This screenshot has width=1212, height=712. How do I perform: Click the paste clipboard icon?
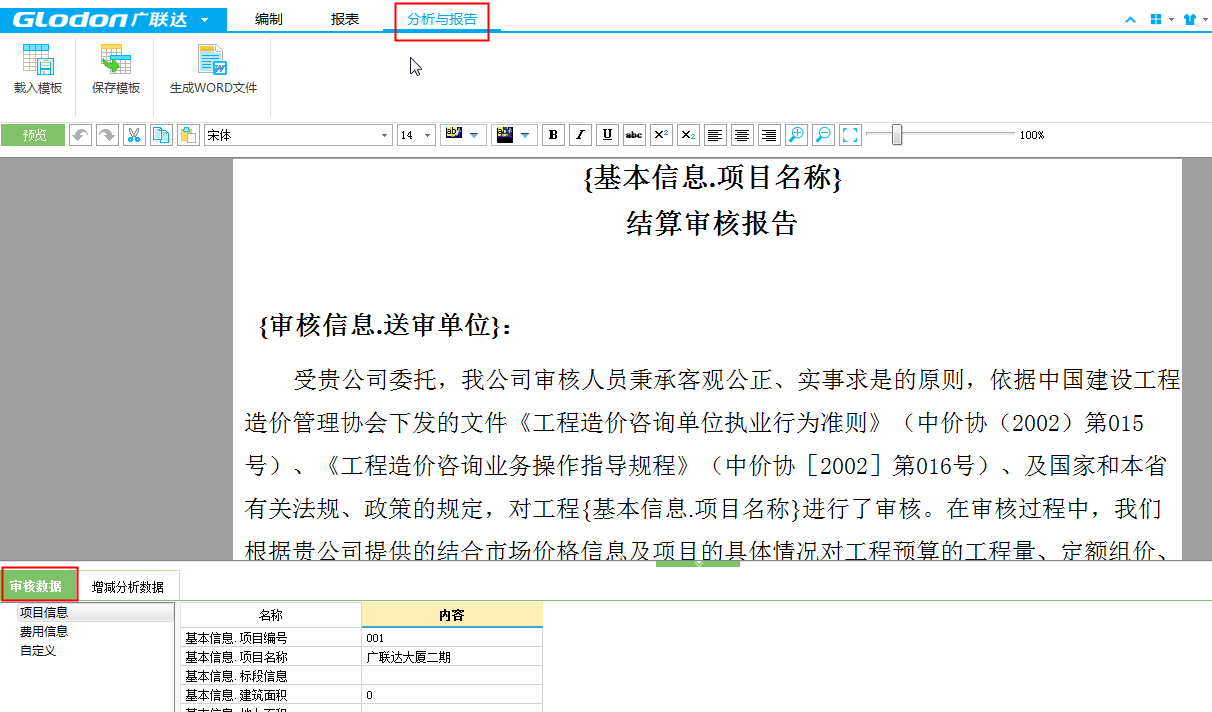pos(188,135)
